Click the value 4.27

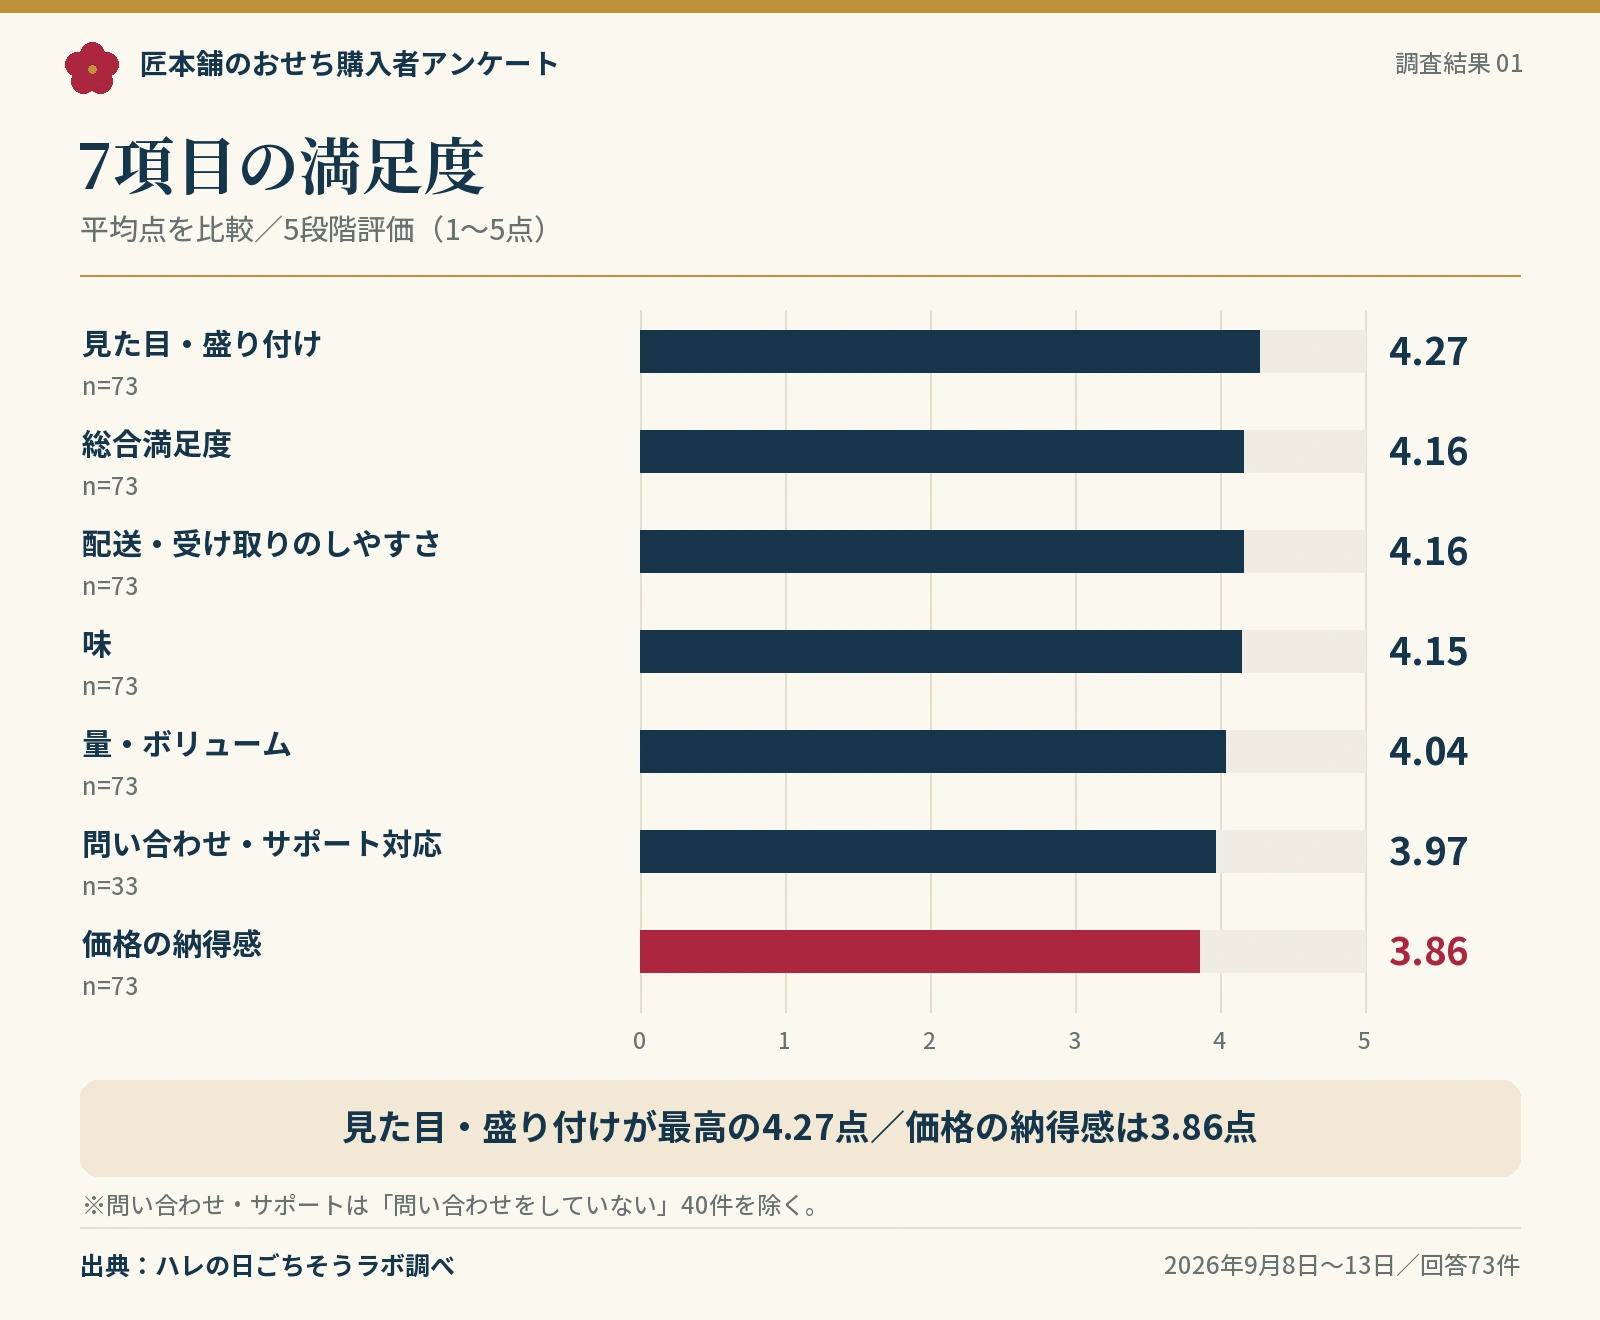(x=1428, y=352)
